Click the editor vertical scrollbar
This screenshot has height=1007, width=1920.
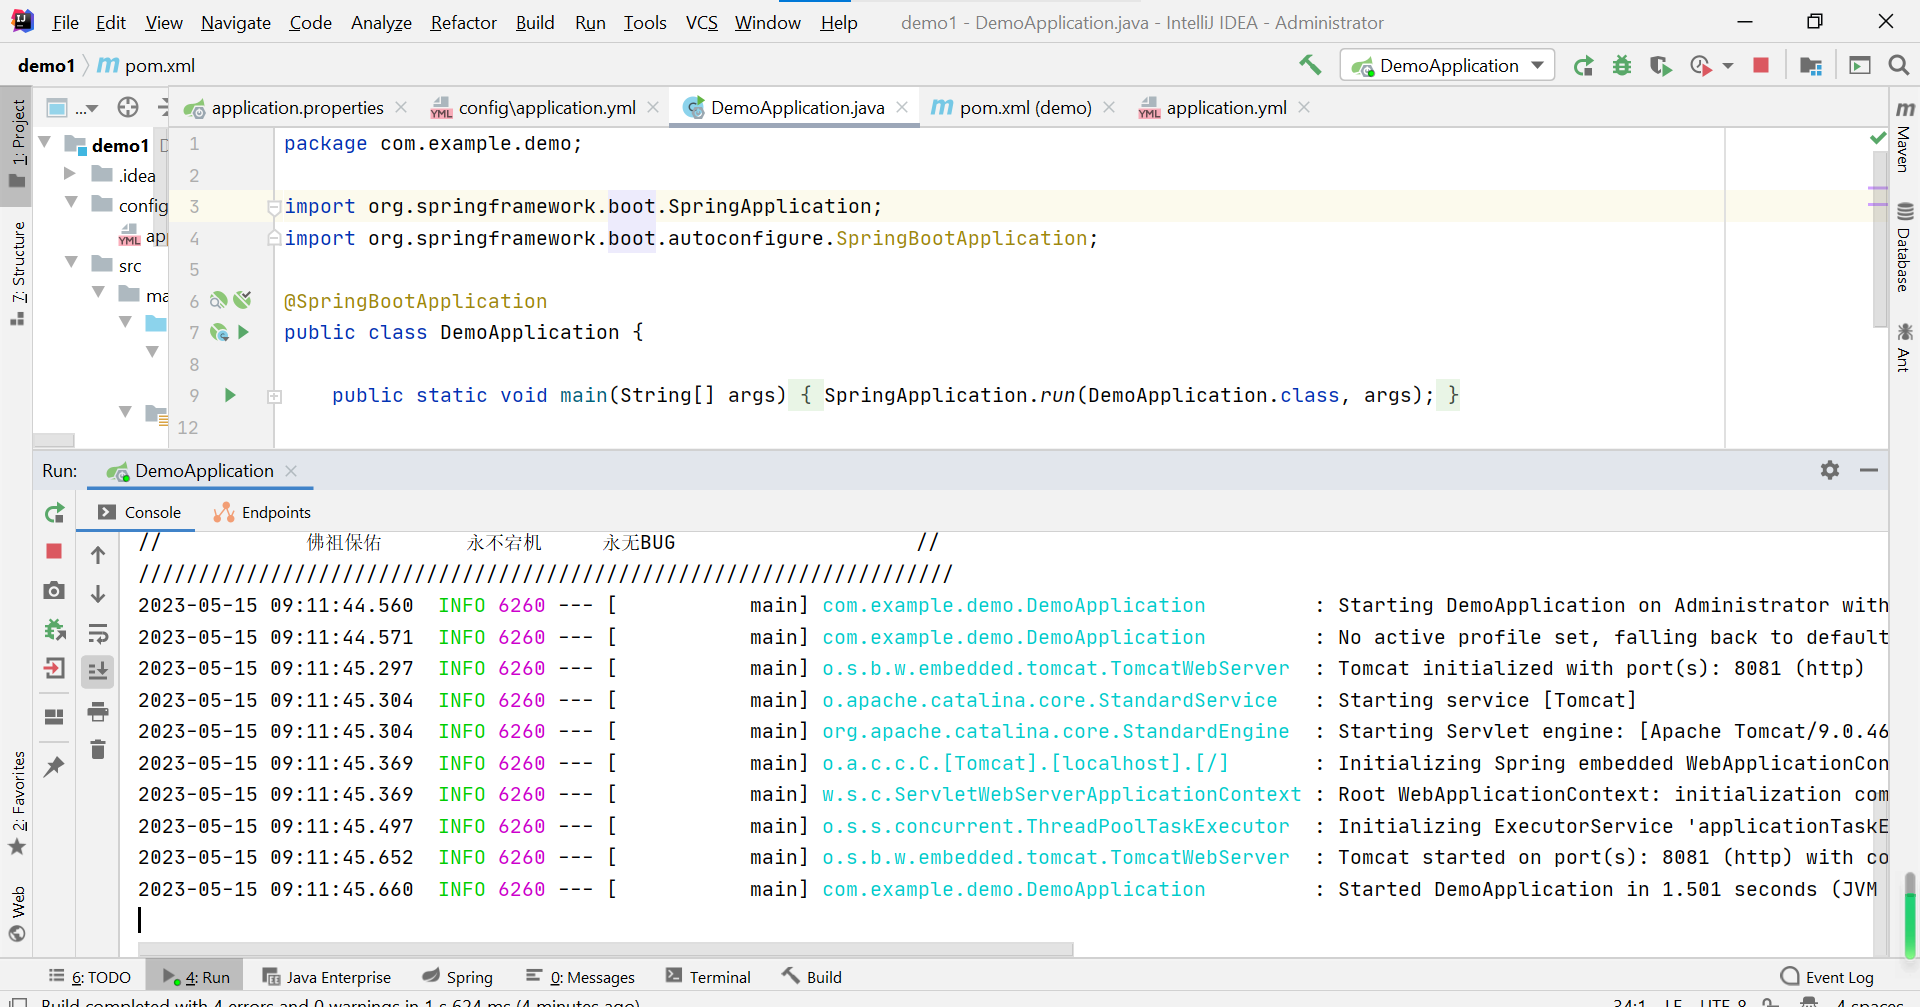click(x=1879, y=240)
